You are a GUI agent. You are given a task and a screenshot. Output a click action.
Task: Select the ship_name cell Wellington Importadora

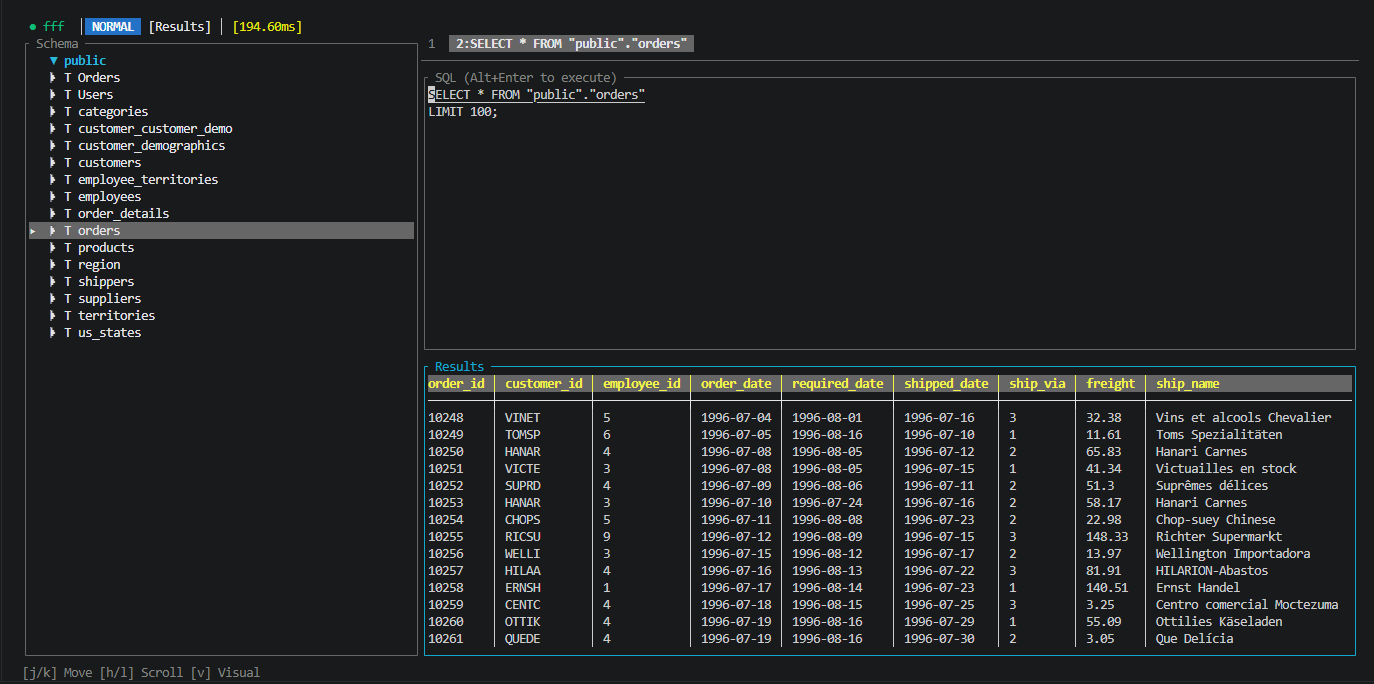click(1233, 554)
